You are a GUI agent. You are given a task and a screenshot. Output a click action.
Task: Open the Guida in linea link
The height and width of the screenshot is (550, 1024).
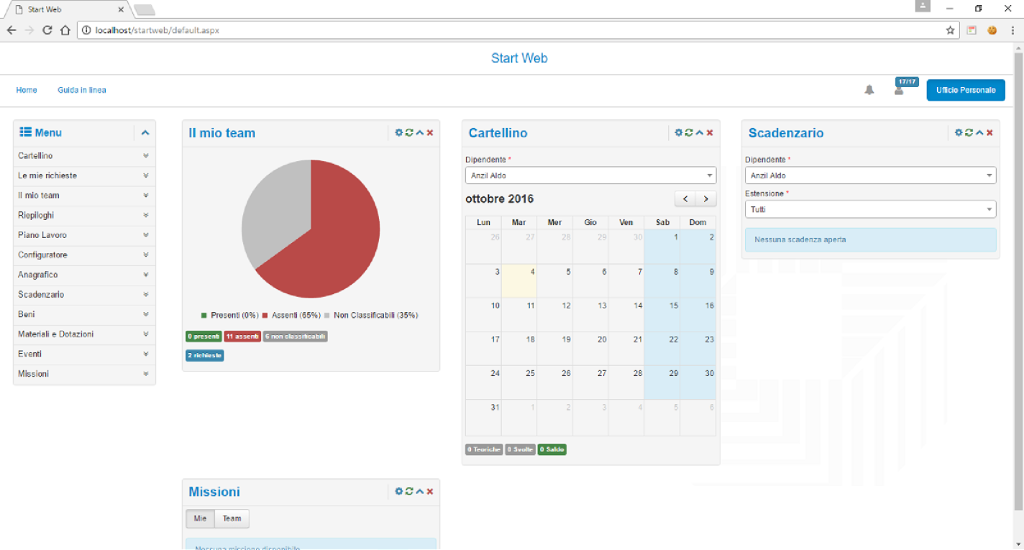(82, 91)
